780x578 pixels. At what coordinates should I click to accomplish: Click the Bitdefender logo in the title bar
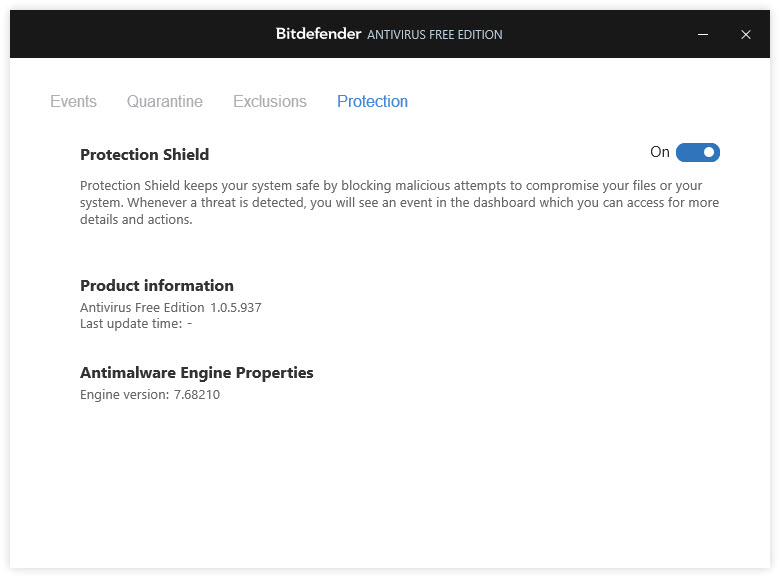coord(318,34)
